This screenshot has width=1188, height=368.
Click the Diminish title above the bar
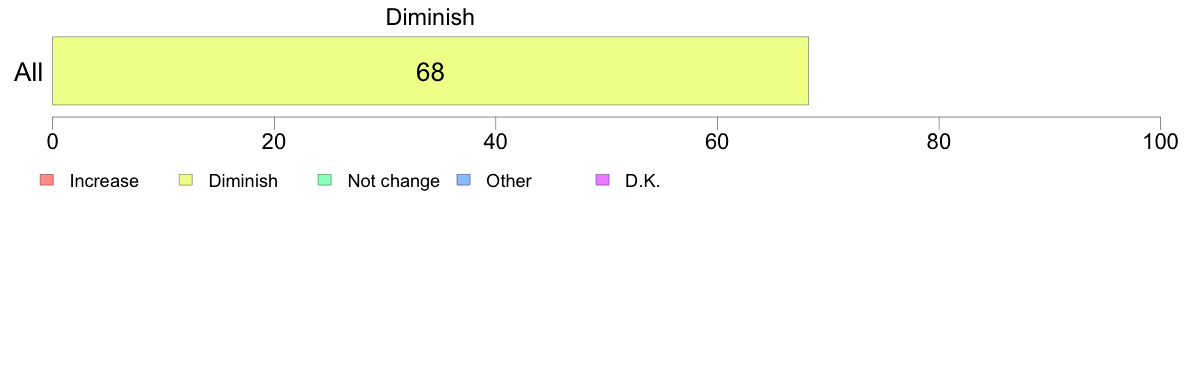430,17
